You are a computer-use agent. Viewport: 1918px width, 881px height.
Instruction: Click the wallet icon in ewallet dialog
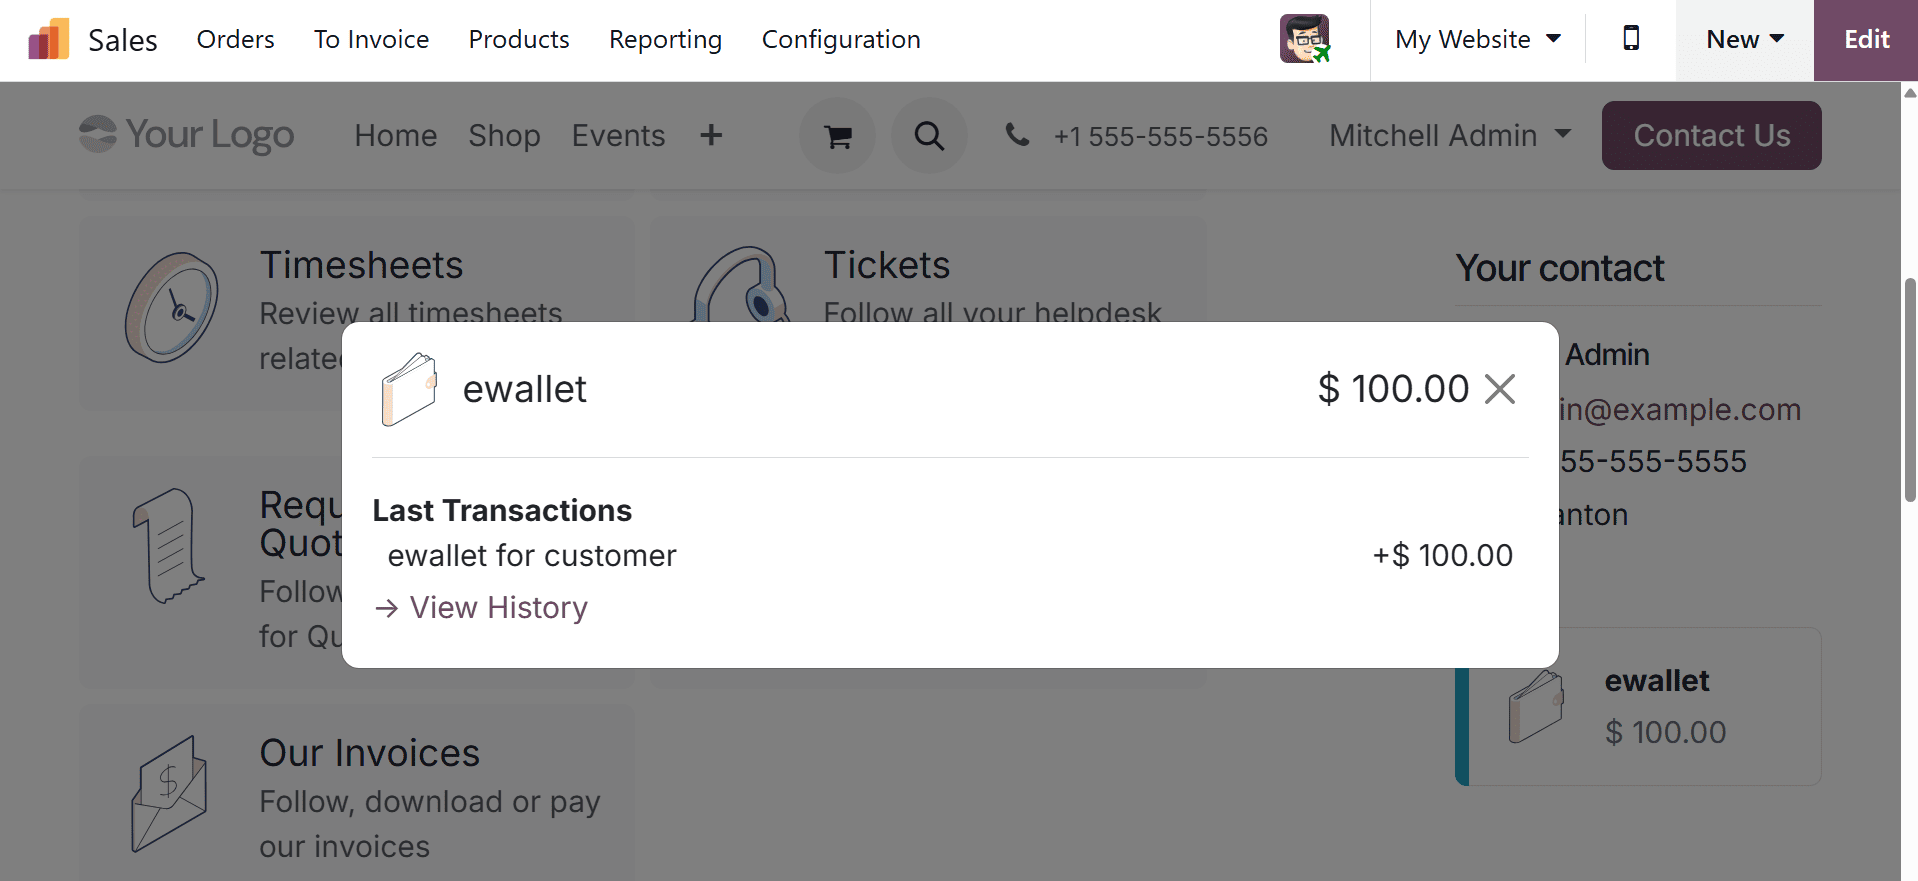(409, 389)
